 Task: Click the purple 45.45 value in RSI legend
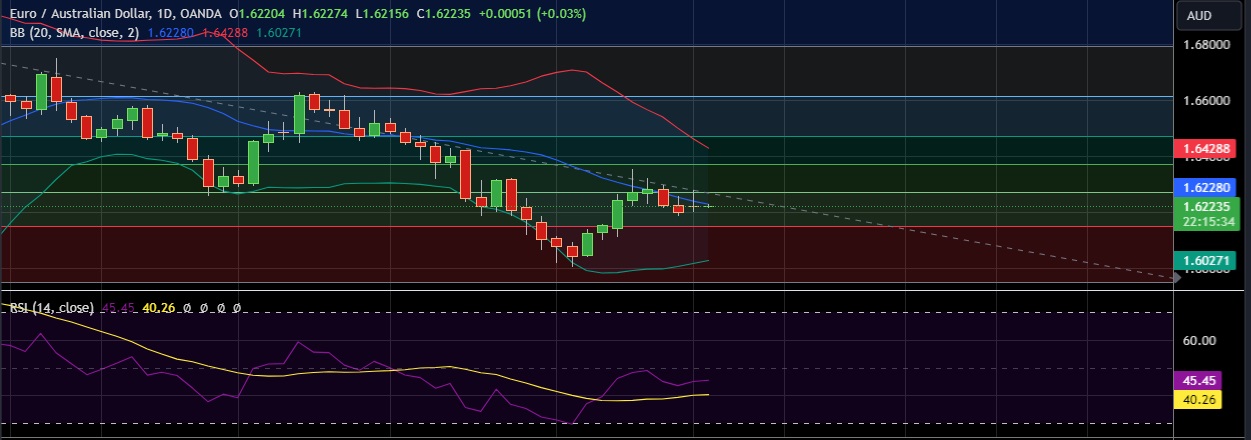click(119, 308)
